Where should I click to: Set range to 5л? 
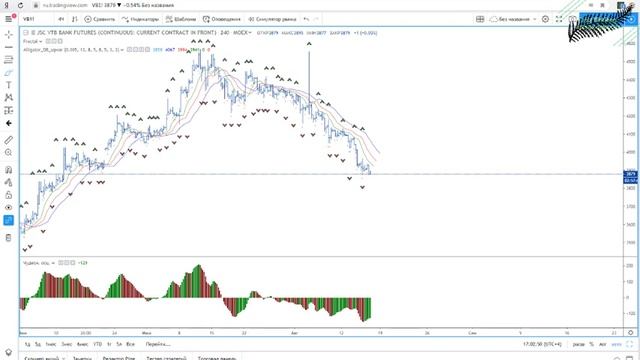point(119,344)
